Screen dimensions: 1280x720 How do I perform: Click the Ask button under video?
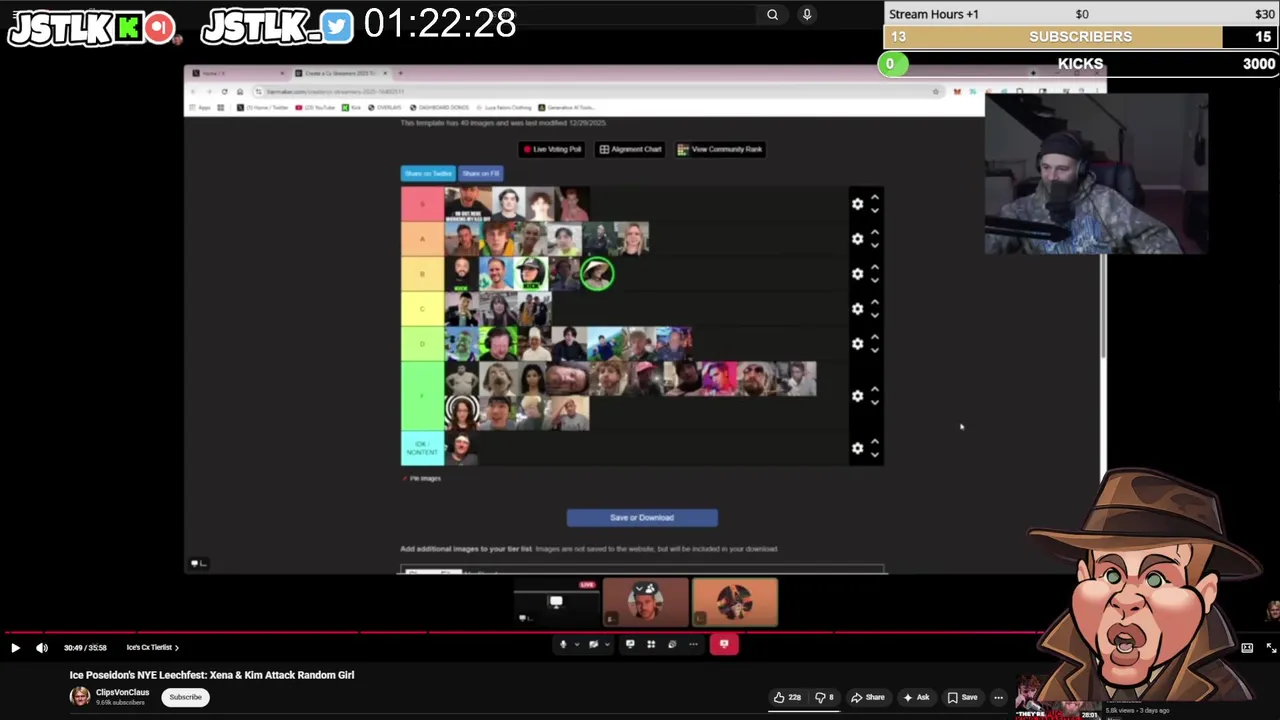click(916, 697)
